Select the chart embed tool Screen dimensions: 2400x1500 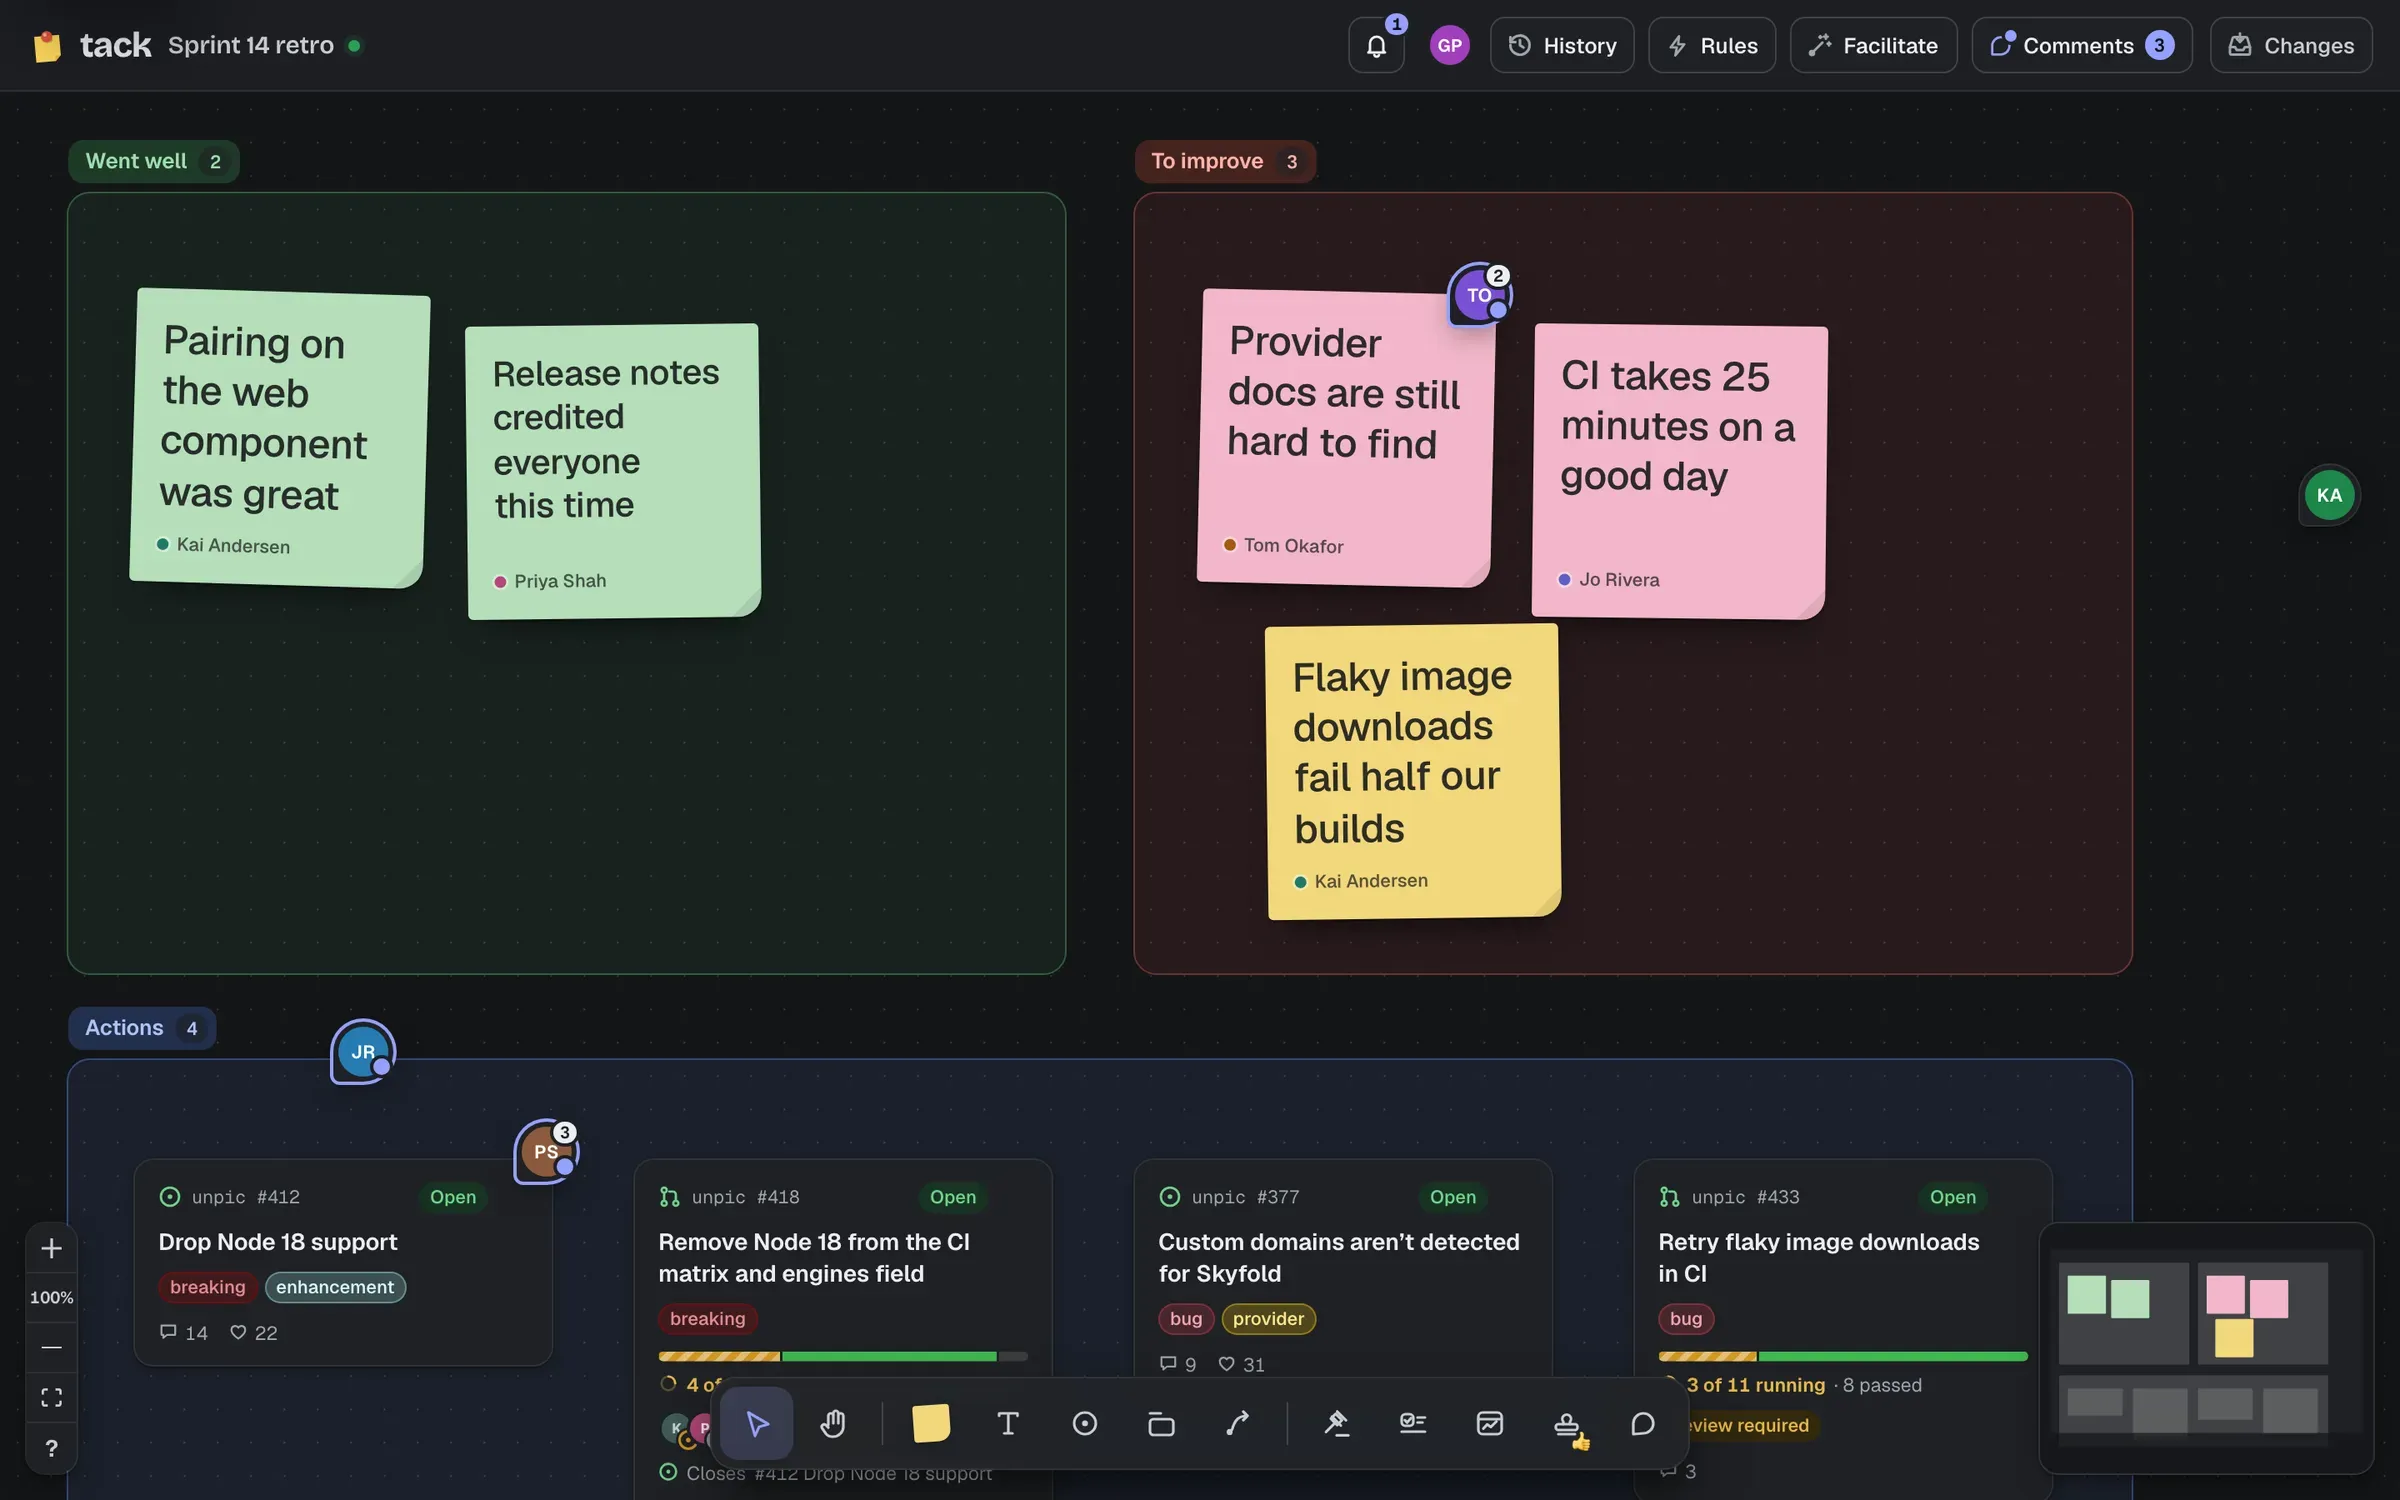click(x=1490, y=1423)
